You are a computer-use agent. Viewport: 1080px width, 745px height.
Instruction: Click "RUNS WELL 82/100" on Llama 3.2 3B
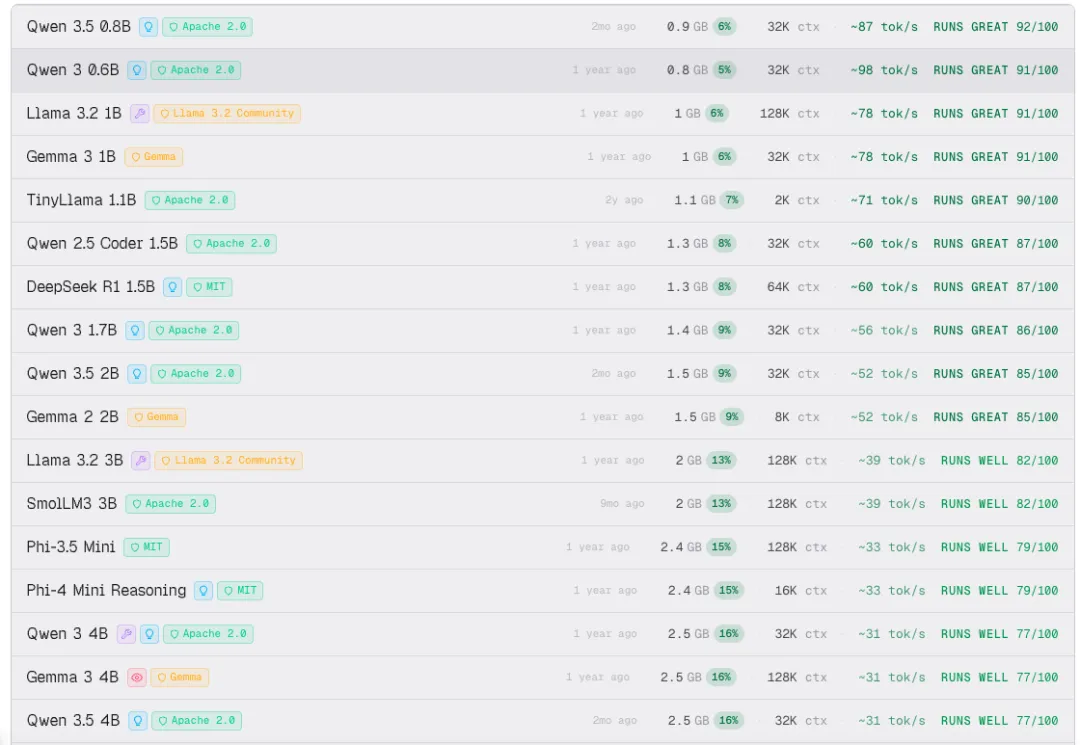coord(999,461)
